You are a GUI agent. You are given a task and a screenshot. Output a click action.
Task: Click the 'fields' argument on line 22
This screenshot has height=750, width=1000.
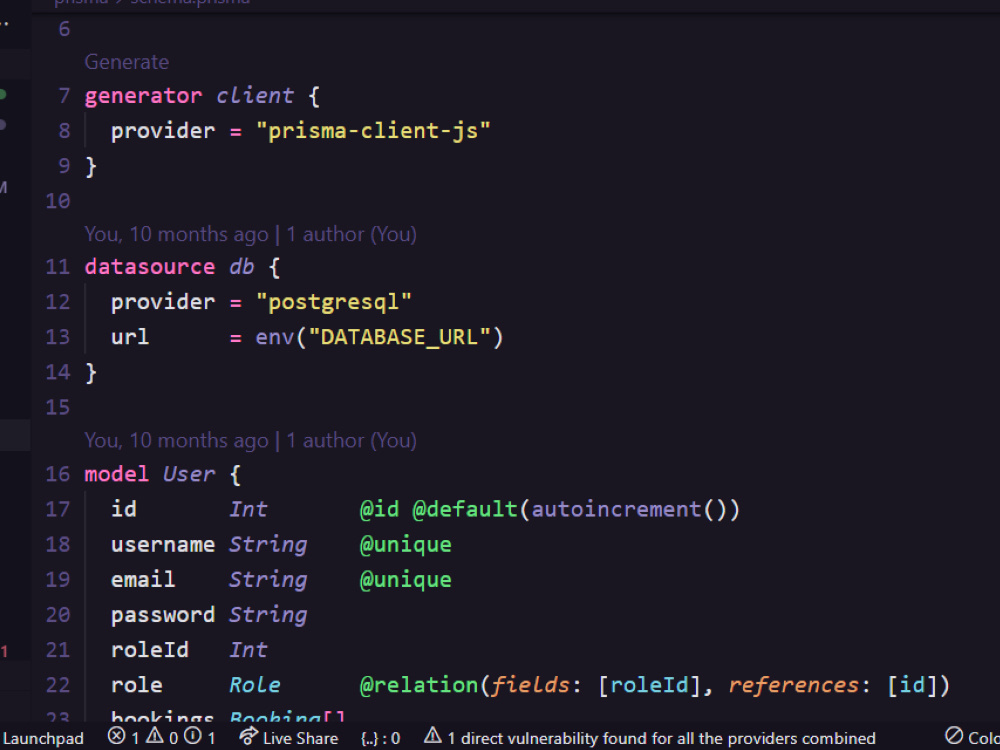click(530, 685)
